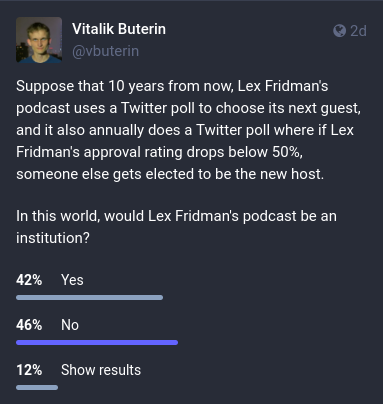Open the post via 2d timestamp
The height and width of the screenshot is (404, 383).
point(358,31)
